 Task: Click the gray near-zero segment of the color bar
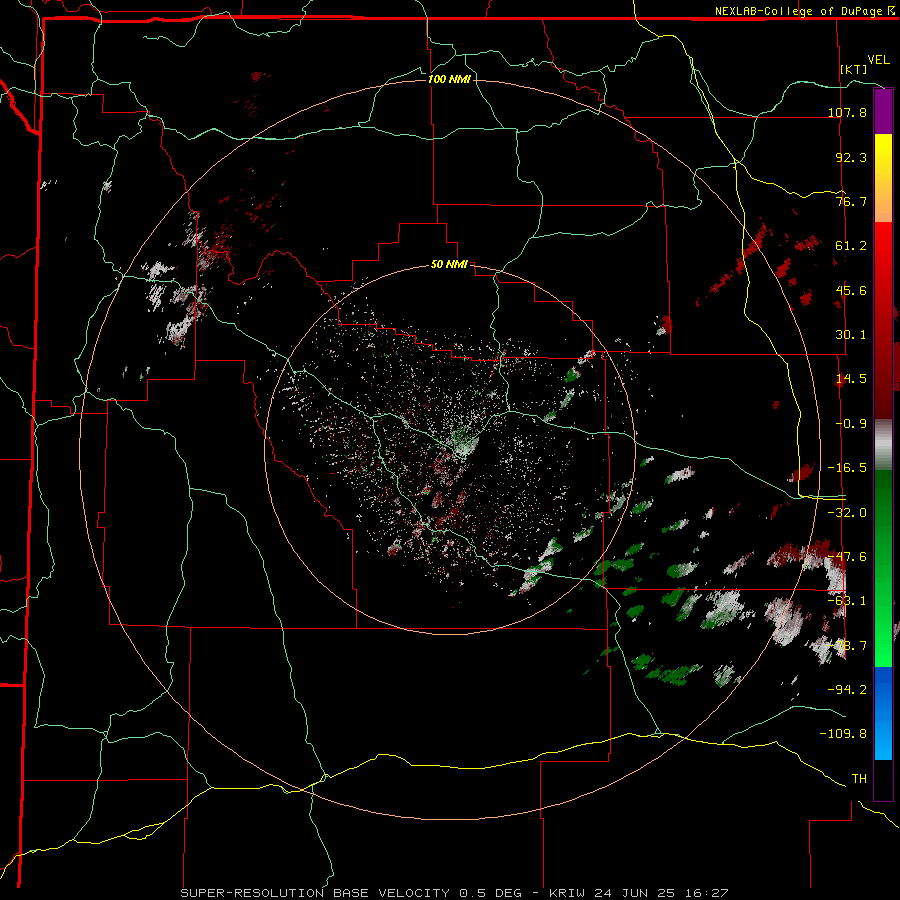[x=883, y=445]
